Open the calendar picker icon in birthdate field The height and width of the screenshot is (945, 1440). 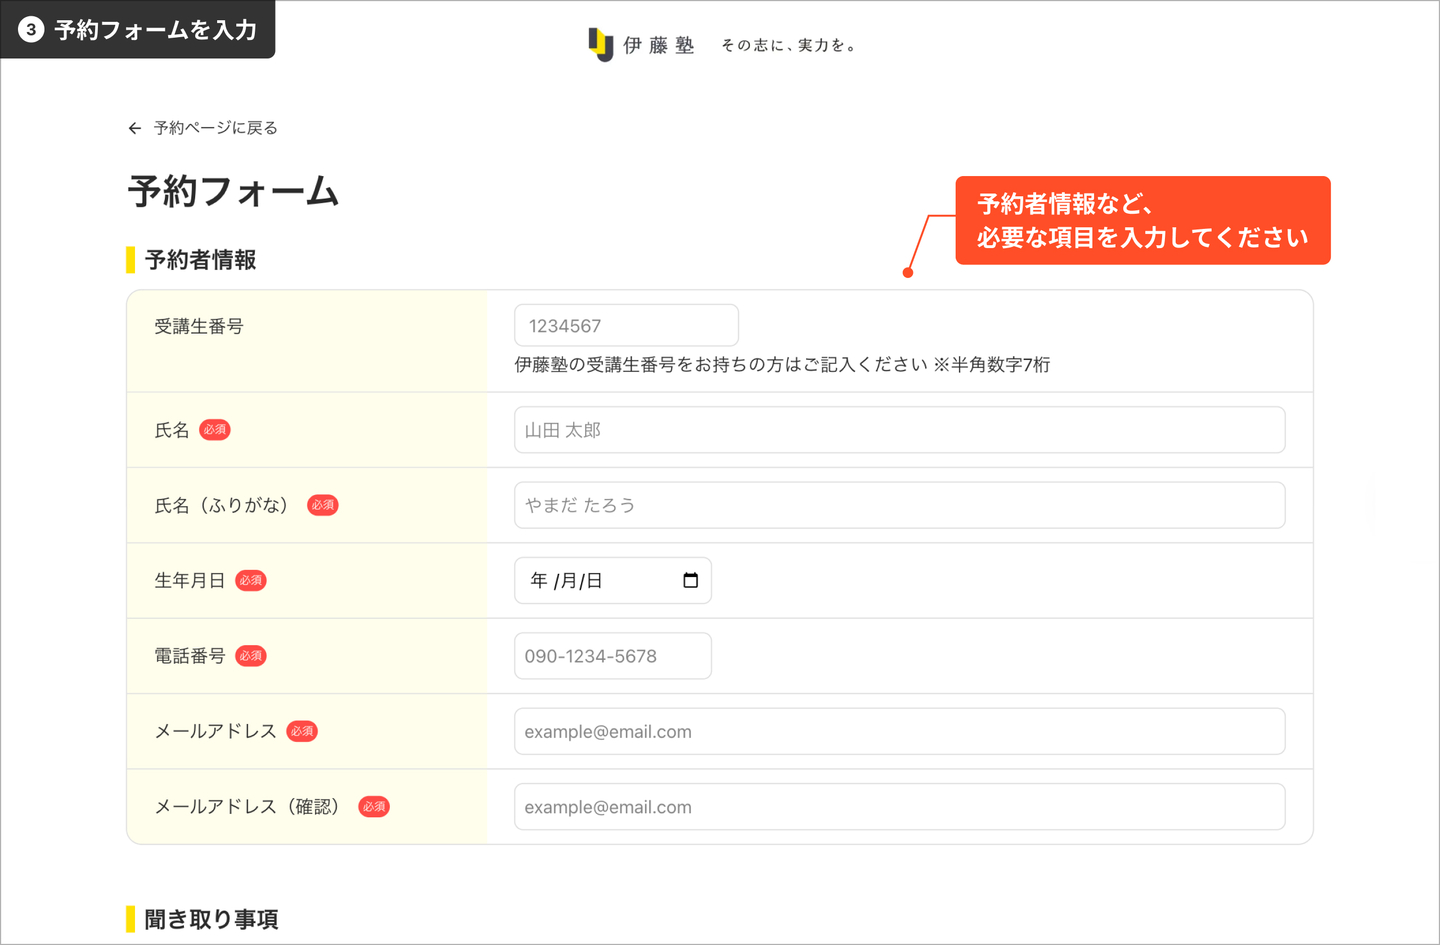(x=690, y=581)
